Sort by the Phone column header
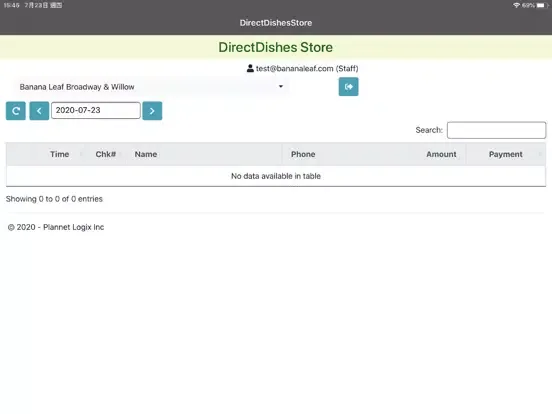 point(303,154)
